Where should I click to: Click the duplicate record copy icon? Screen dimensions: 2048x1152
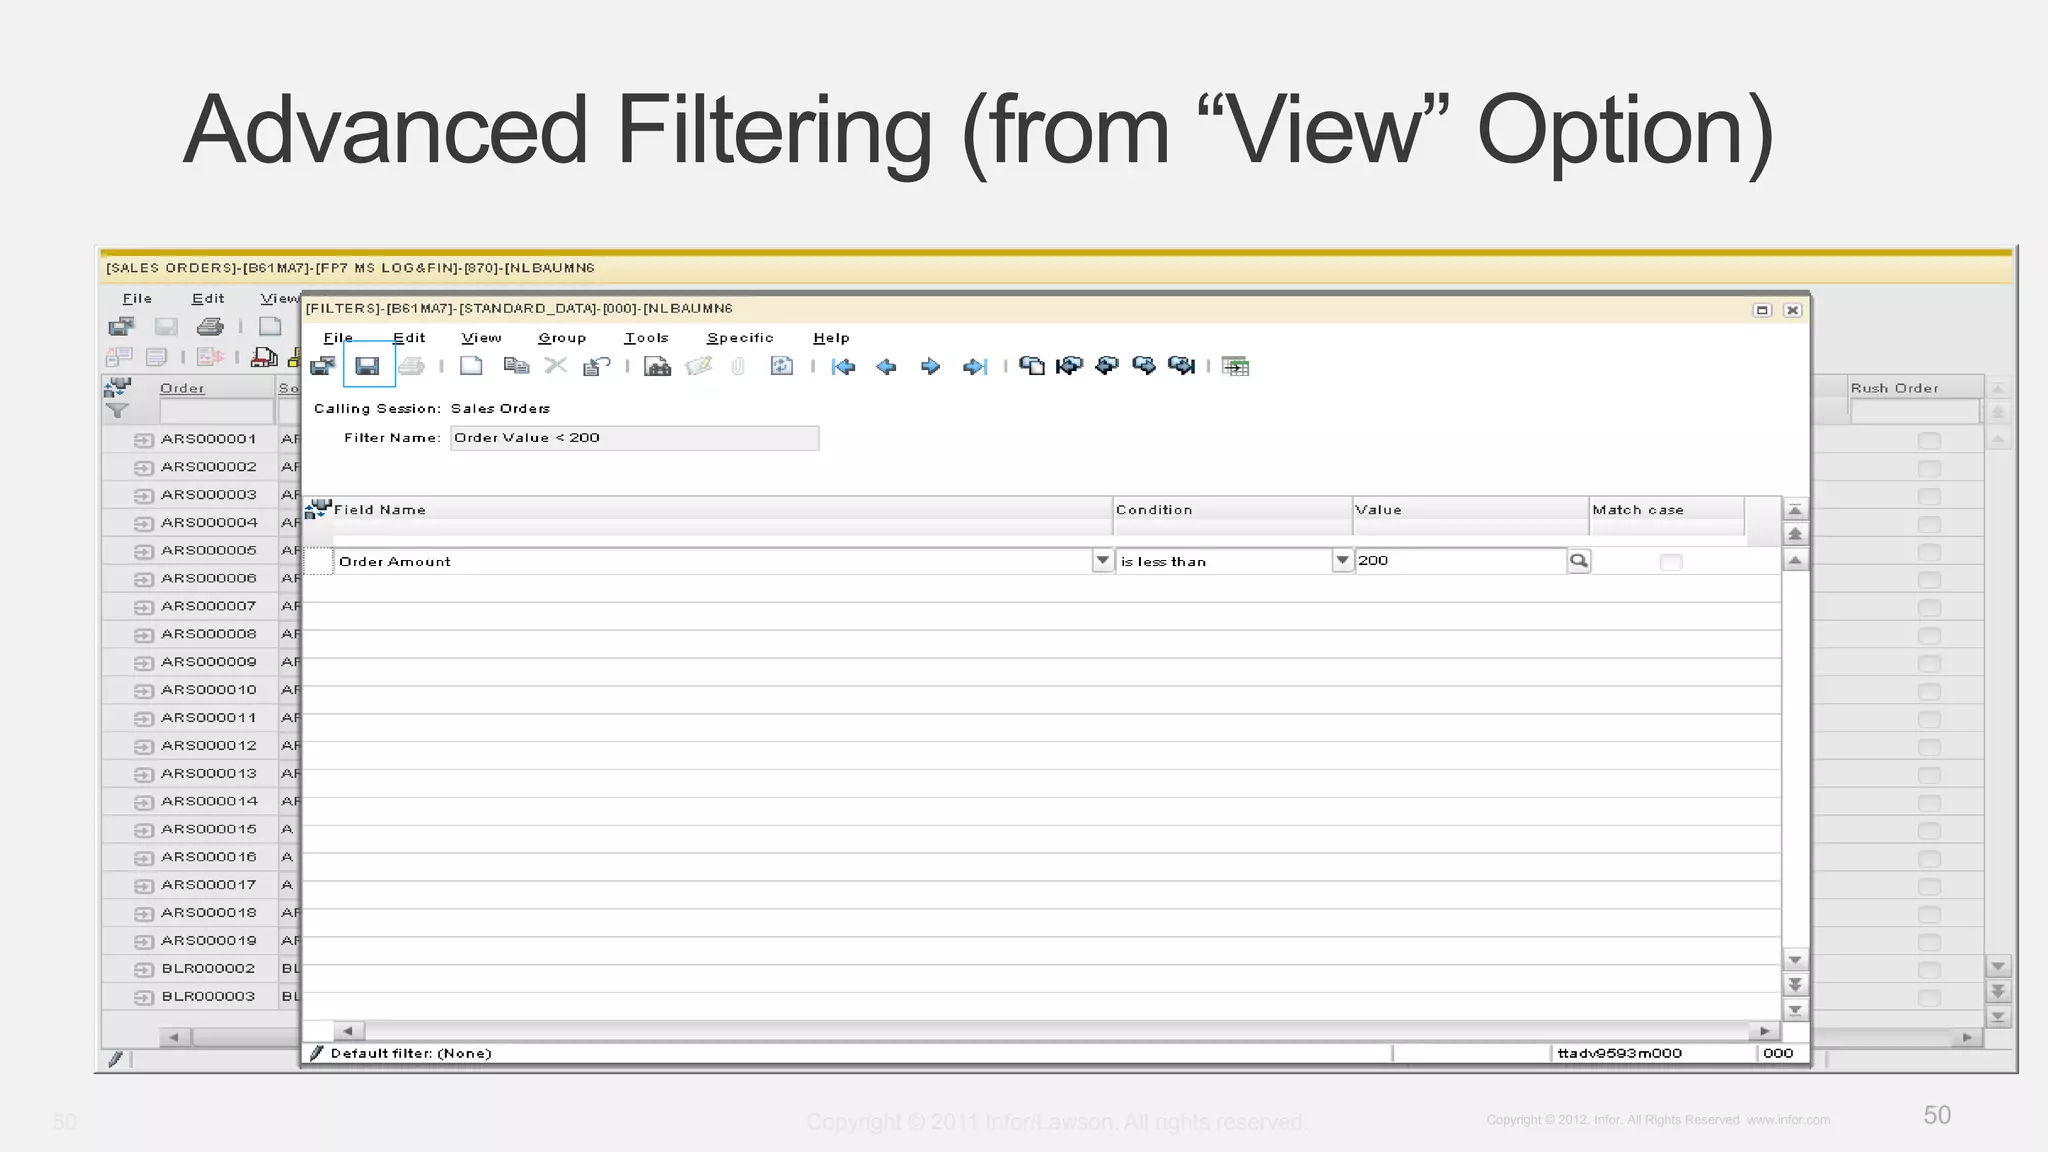pyautogui.click(x=516, y=366)
